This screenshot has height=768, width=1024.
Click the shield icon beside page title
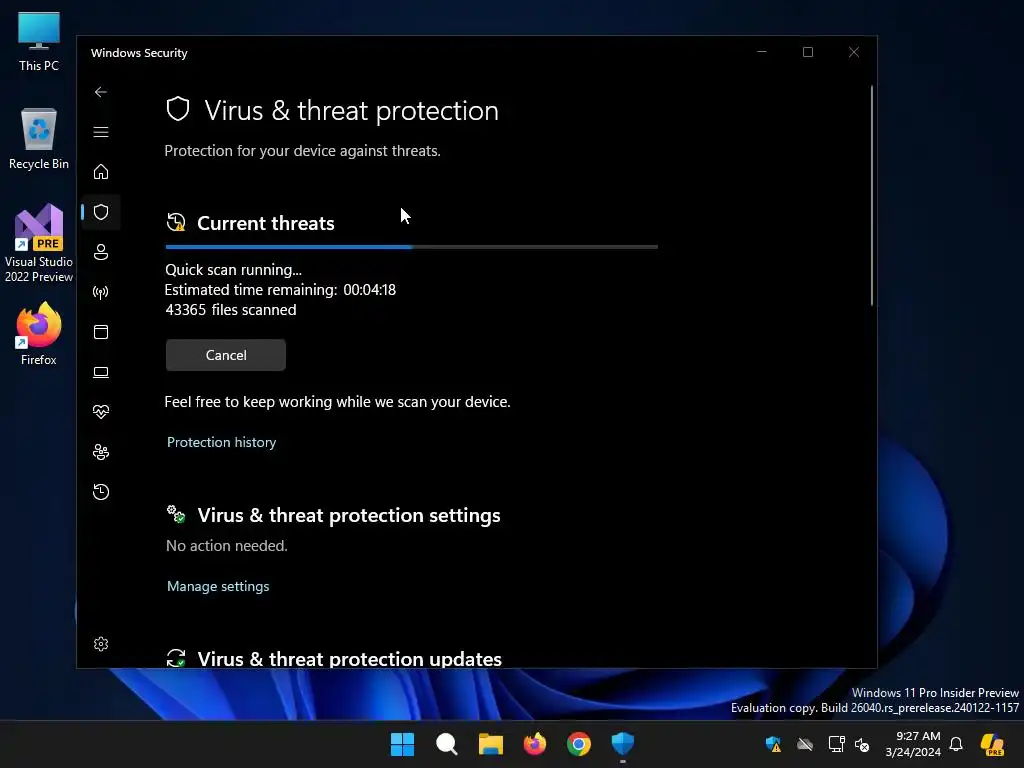[178, 110]
